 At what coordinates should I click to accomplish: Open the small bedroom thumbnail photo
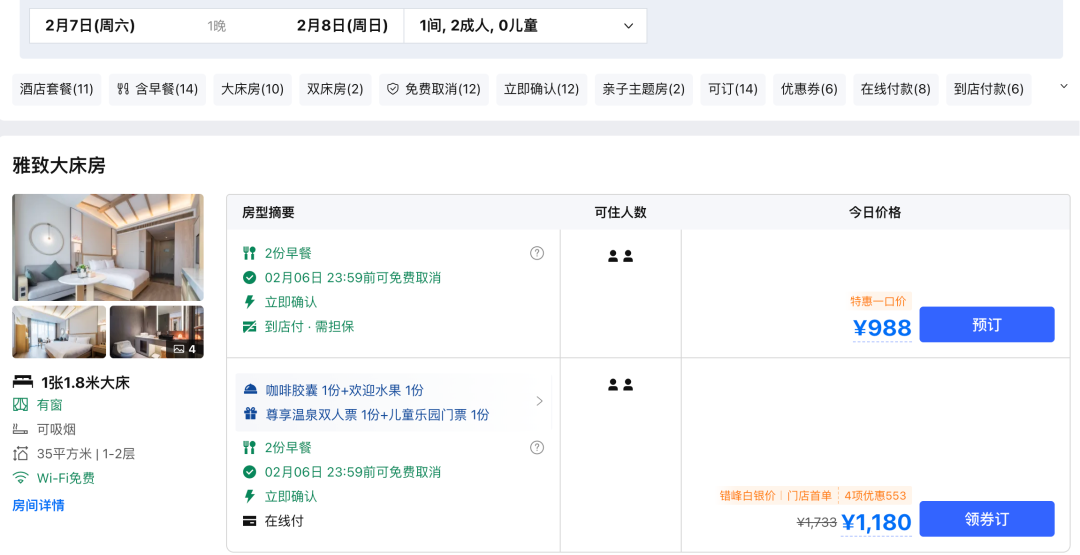(59, 332)
